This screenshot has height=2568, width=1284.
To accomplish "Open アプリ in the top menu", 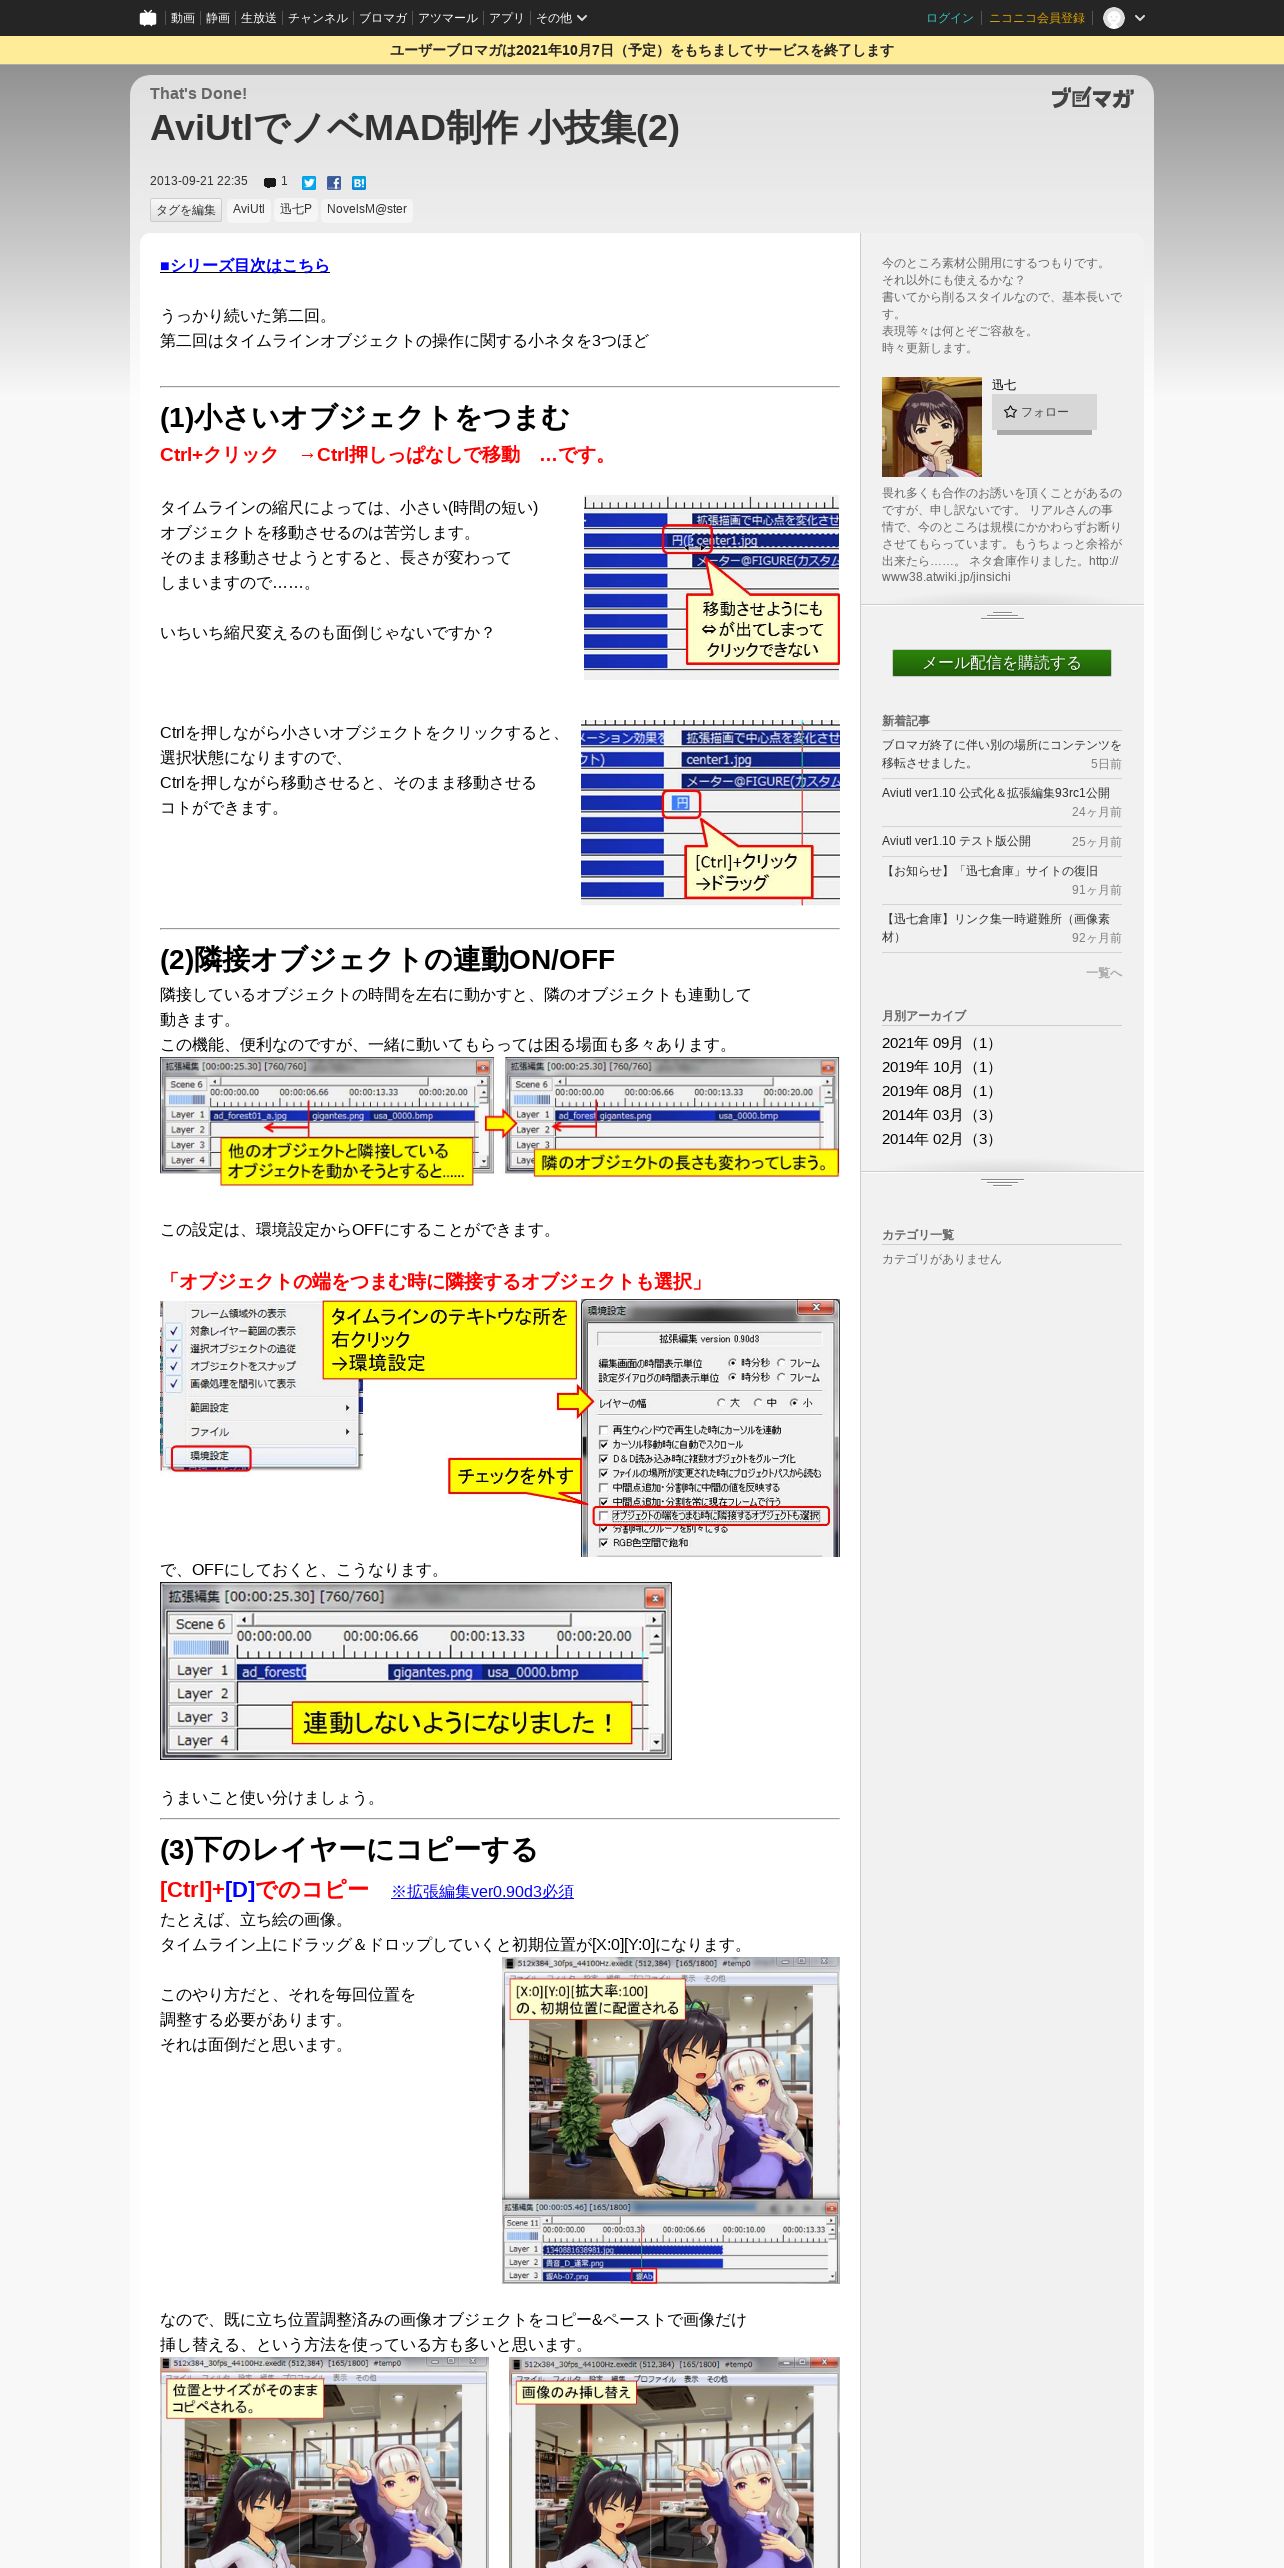I will click(x=506, y=18).
